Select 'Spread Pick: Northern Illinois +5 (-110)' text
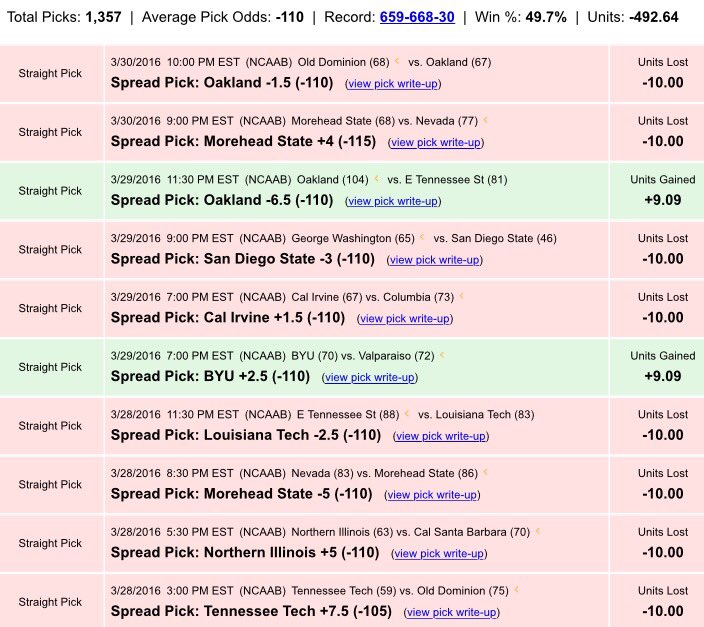704x627 pixels. coord(245,553)
